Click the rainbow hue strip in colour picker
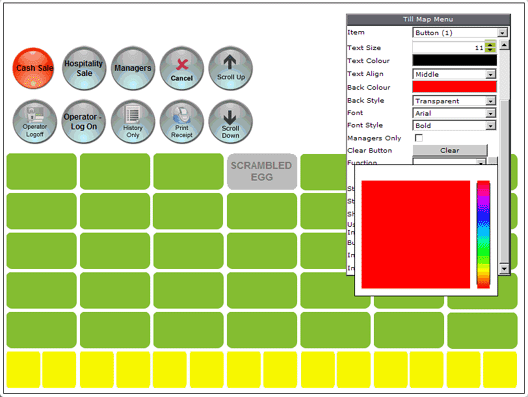Image resolution: width=528 pixels, height=397 pixels. 483,234
